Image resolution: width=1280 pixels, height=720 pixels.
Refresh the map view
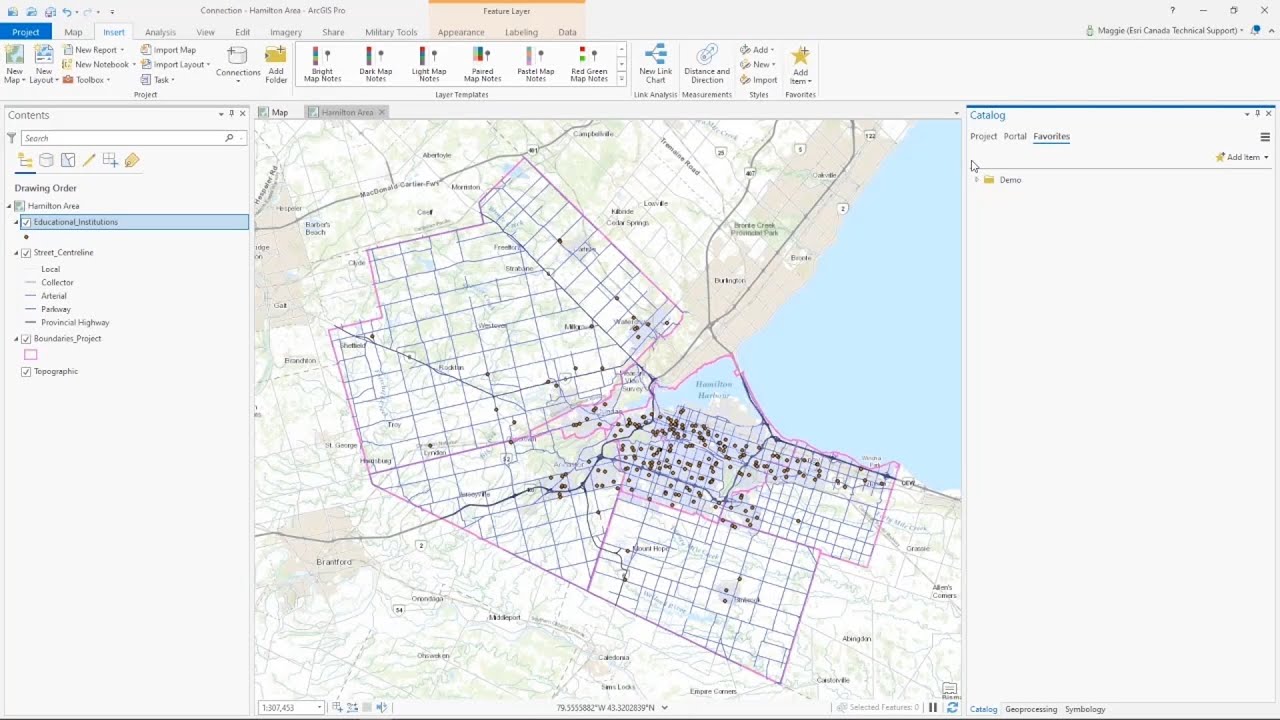pos(952,708)
